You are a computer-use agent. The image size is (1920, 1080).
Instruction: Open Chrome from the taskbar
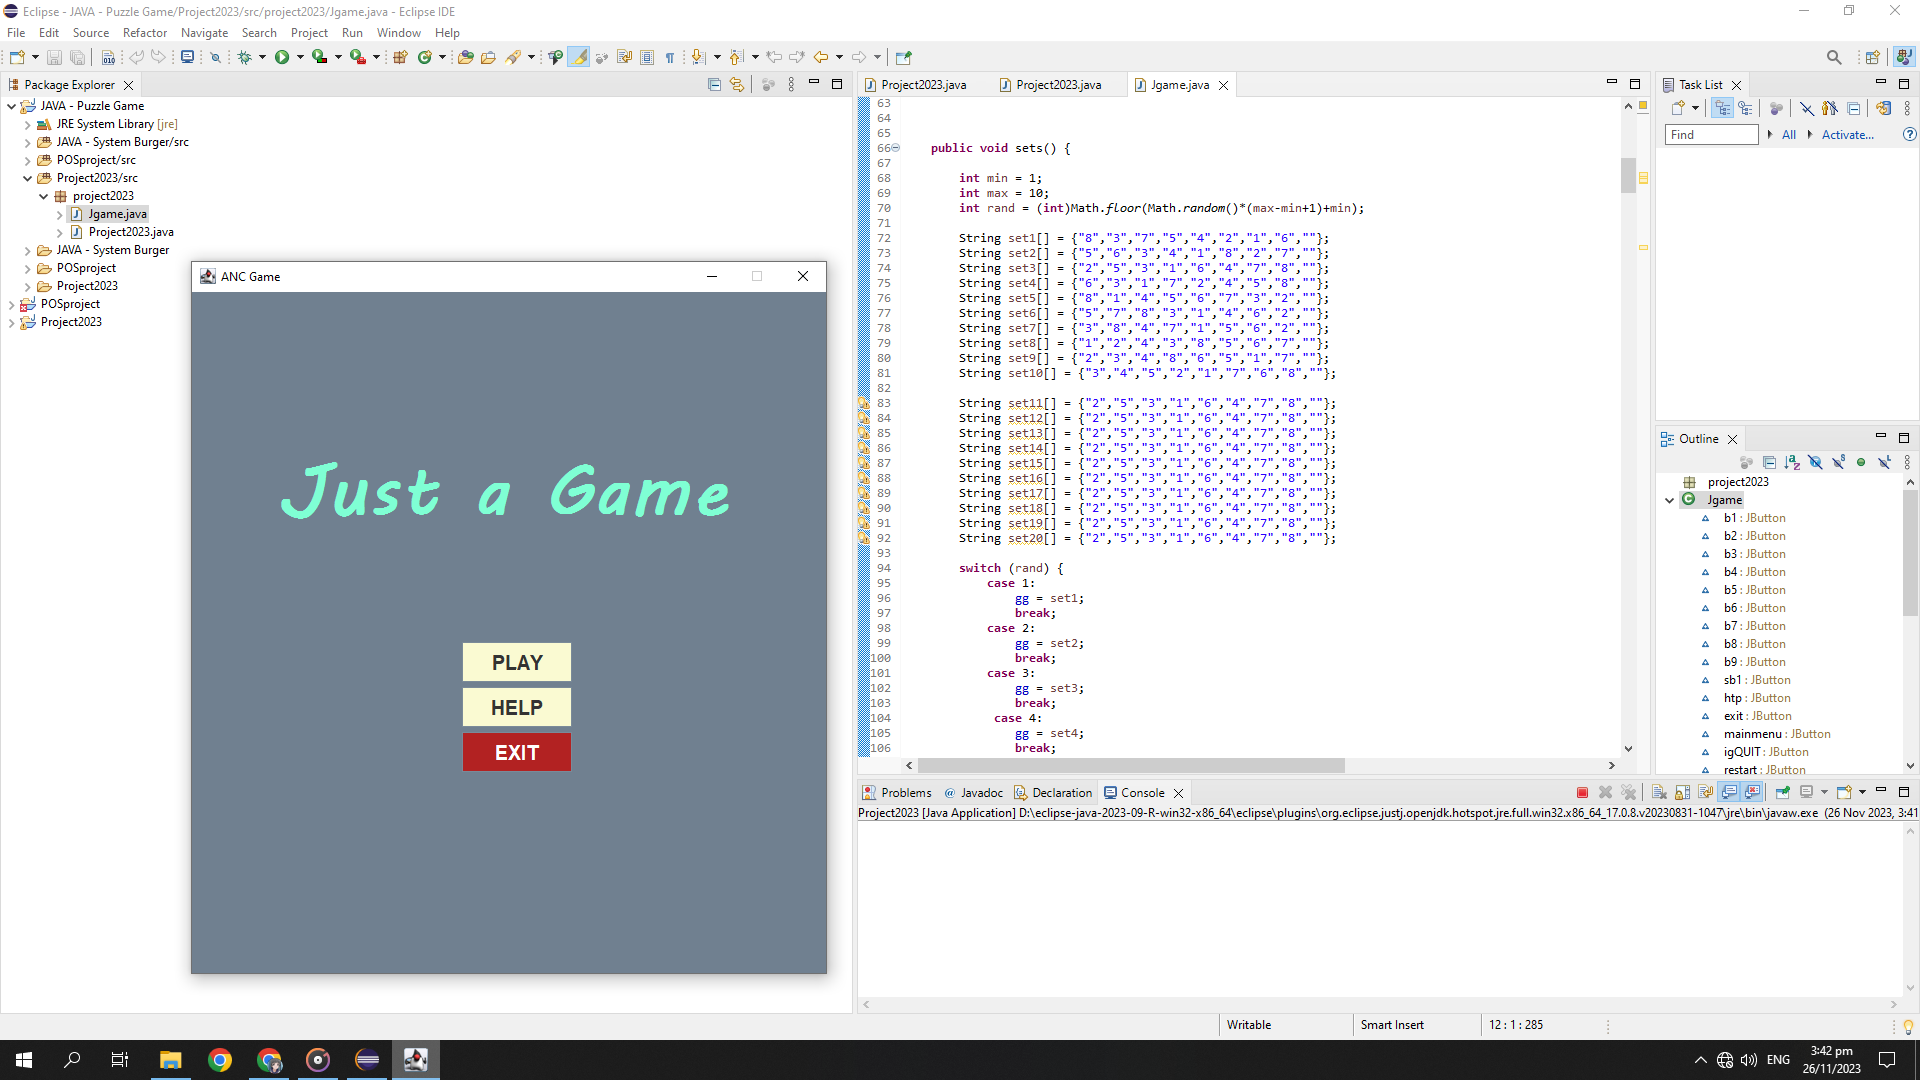220,1060
